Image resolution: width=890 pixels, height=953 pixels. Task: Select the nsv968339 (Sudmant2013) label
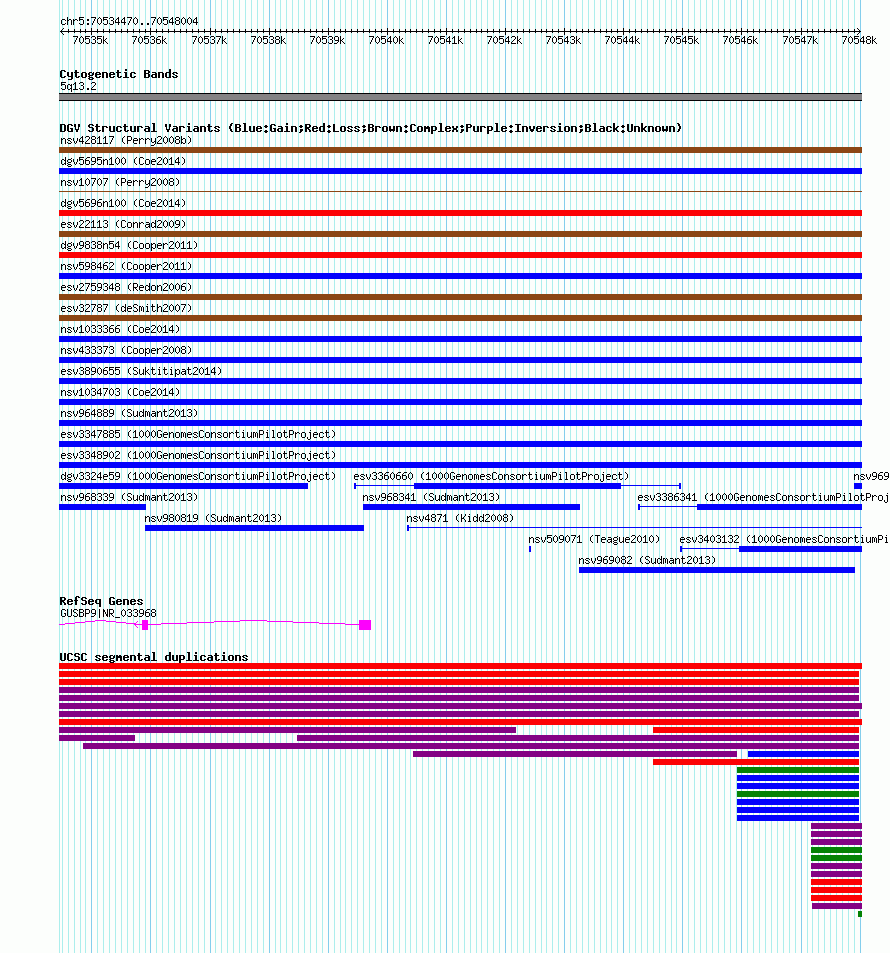click(129, 497)
